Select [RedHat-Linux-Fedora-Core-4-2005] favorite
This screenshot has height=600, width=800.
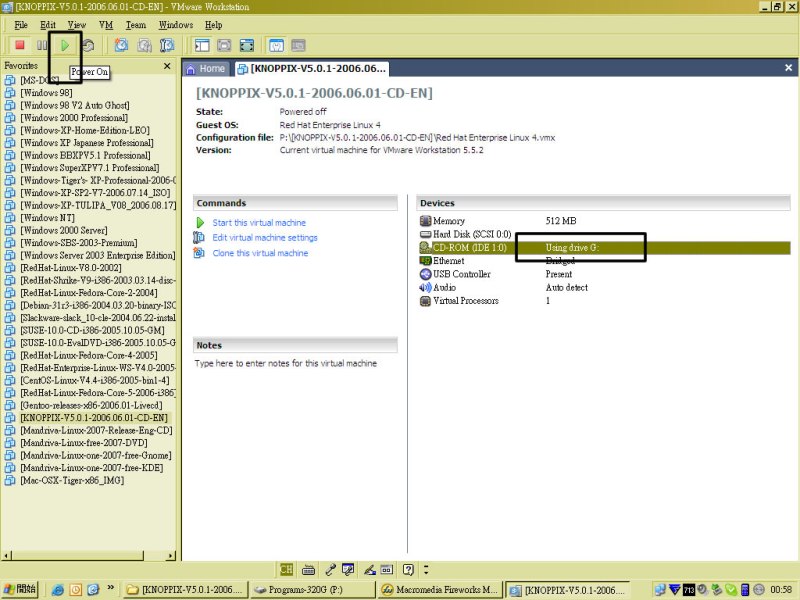[x=89, y=355]
